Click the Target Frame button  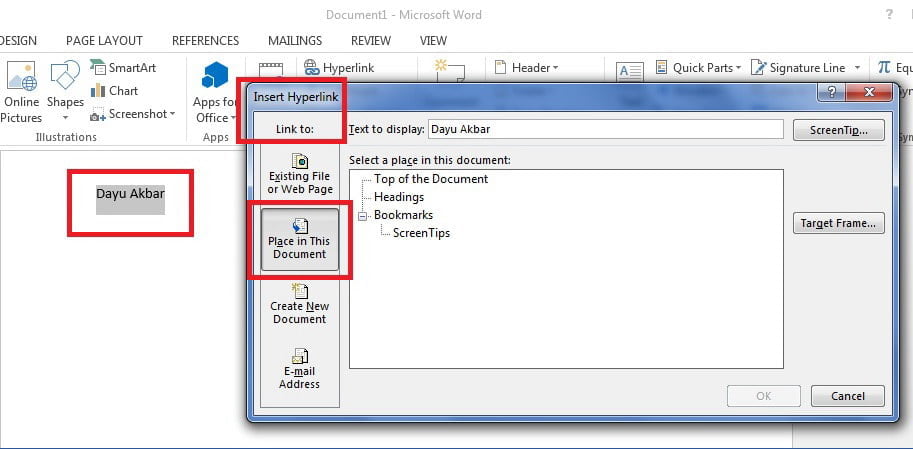coord(838,223)
